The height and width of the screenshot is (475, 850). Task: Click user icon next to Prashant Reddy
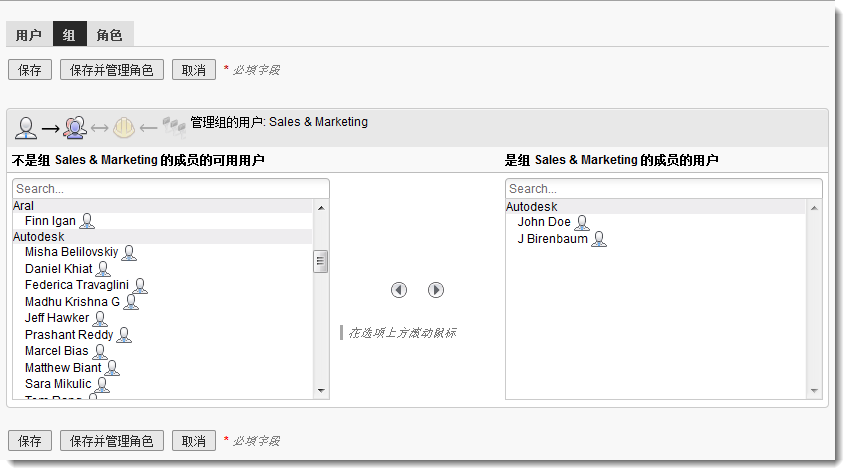(124, 335)
